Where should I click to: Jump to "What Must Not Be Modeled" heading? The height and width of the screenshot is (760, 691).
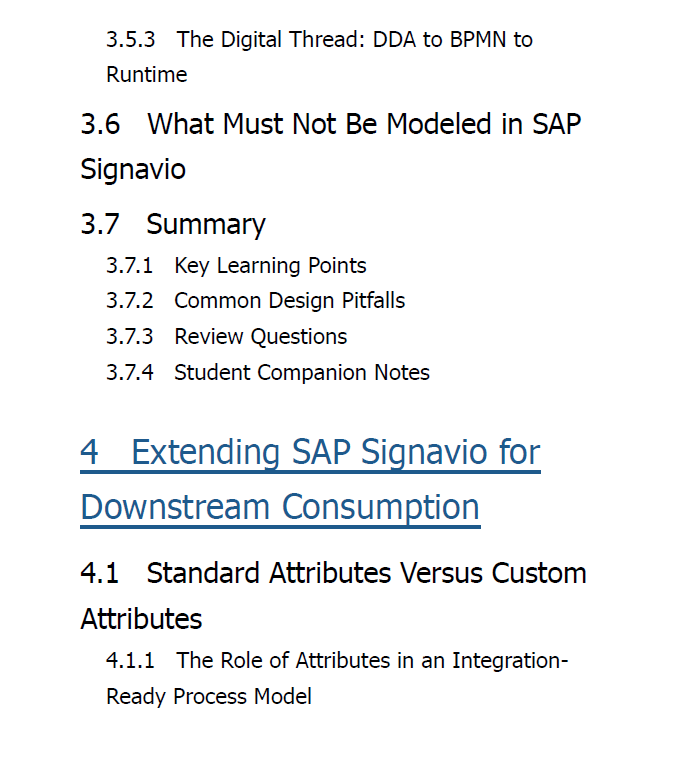point(330,124)
